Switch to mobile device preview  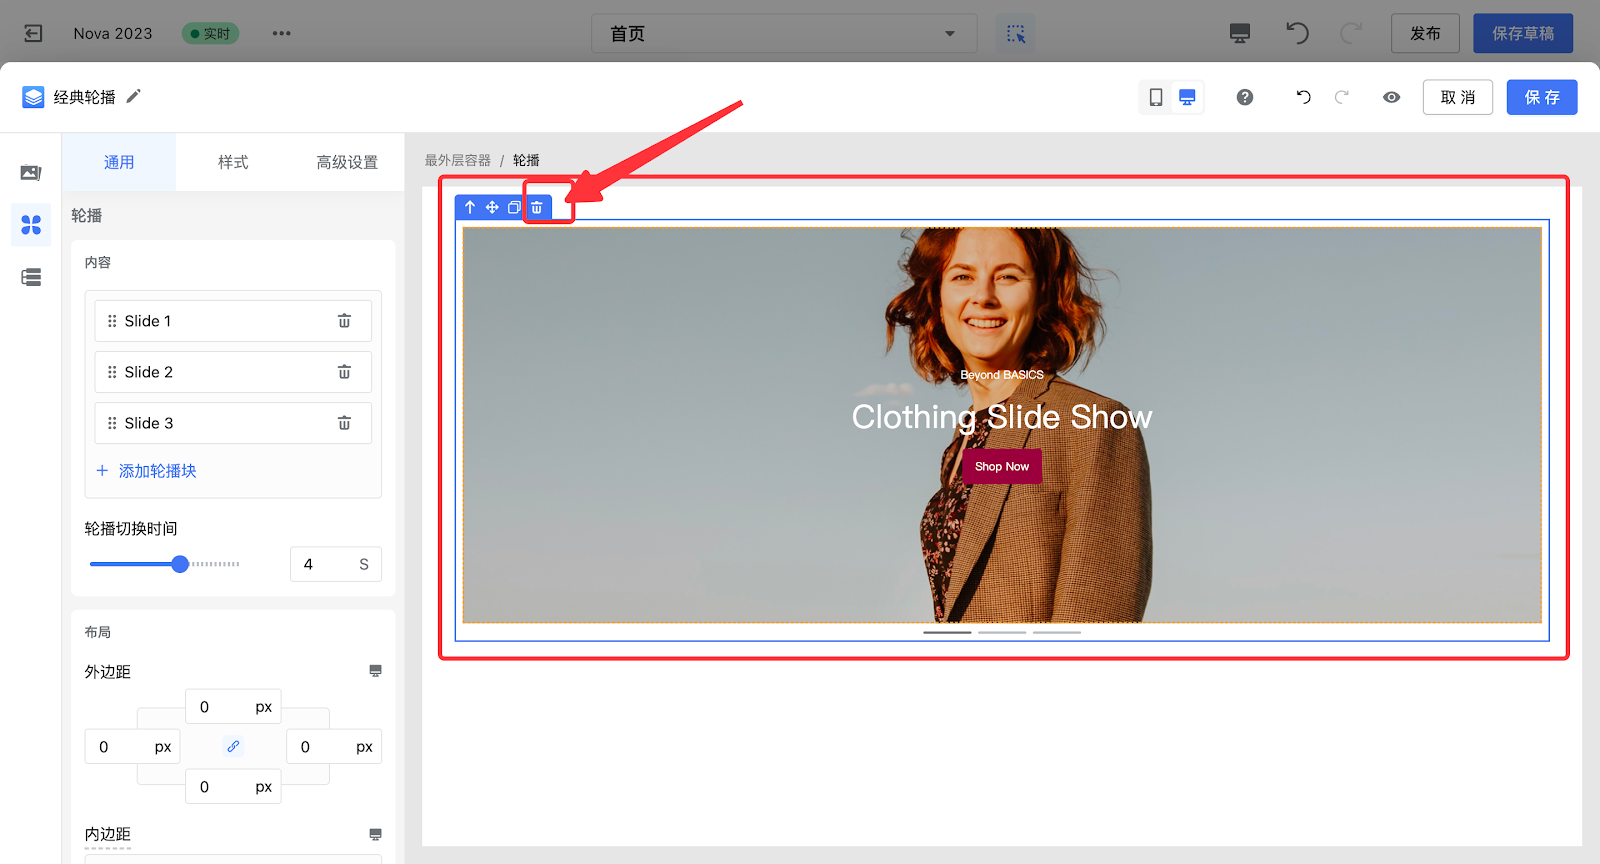[x=1156, y=97]
